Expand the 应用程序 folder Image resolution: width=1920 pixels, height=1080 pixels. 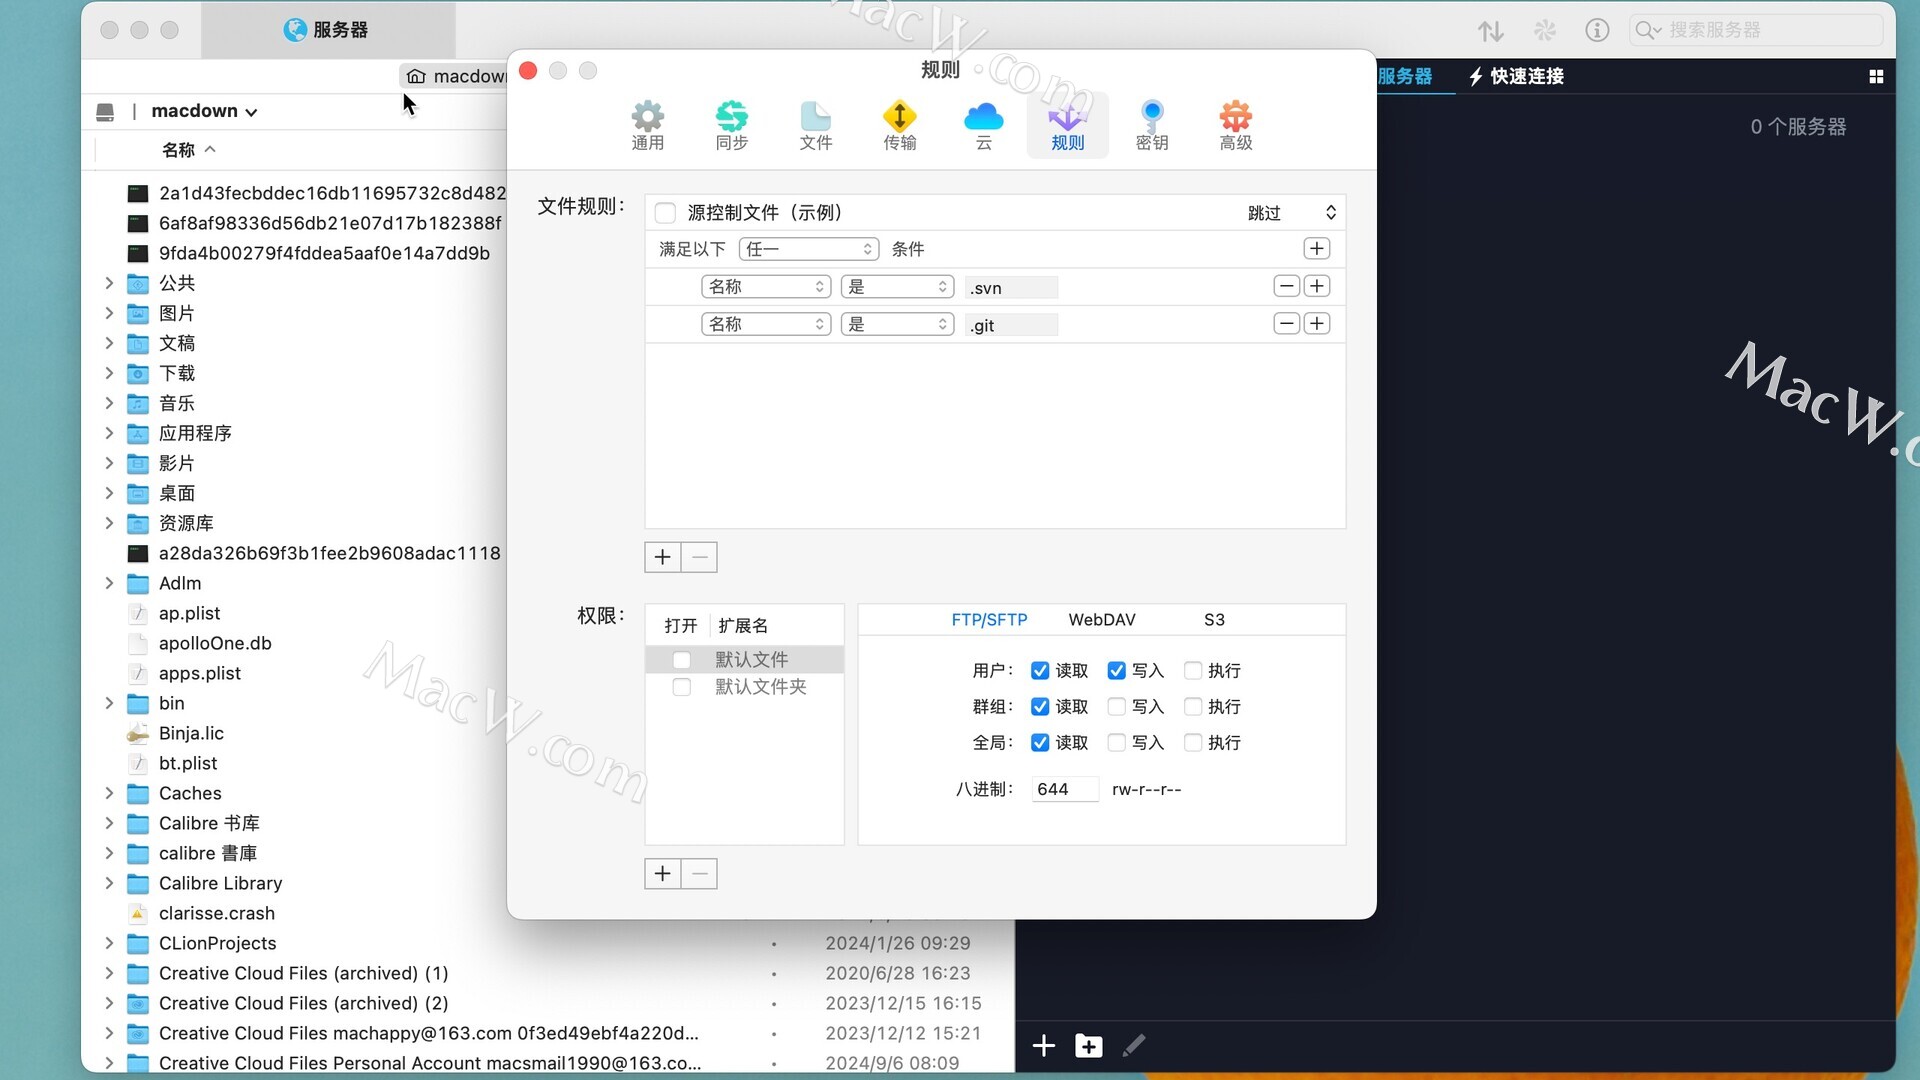(x=109, y=433)
